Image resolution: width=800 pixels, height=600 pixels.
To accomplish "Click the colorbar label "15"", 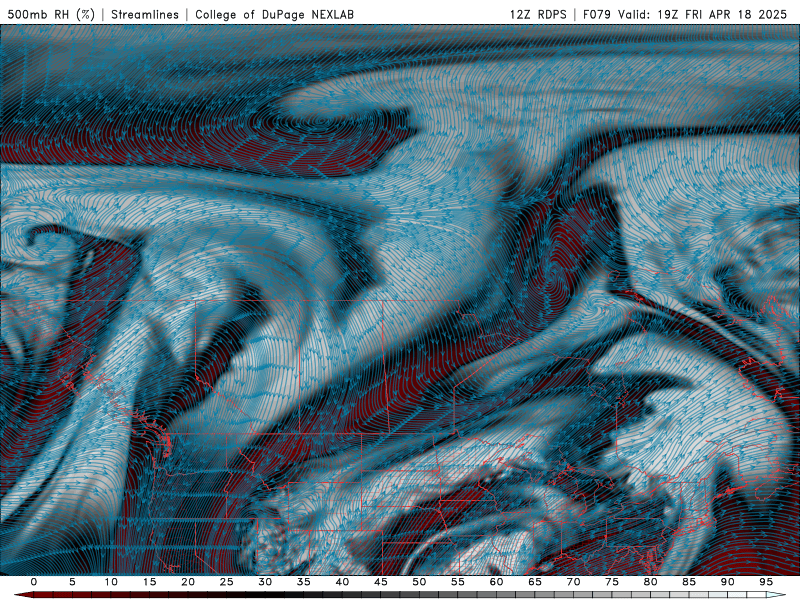I will point(149,582).
